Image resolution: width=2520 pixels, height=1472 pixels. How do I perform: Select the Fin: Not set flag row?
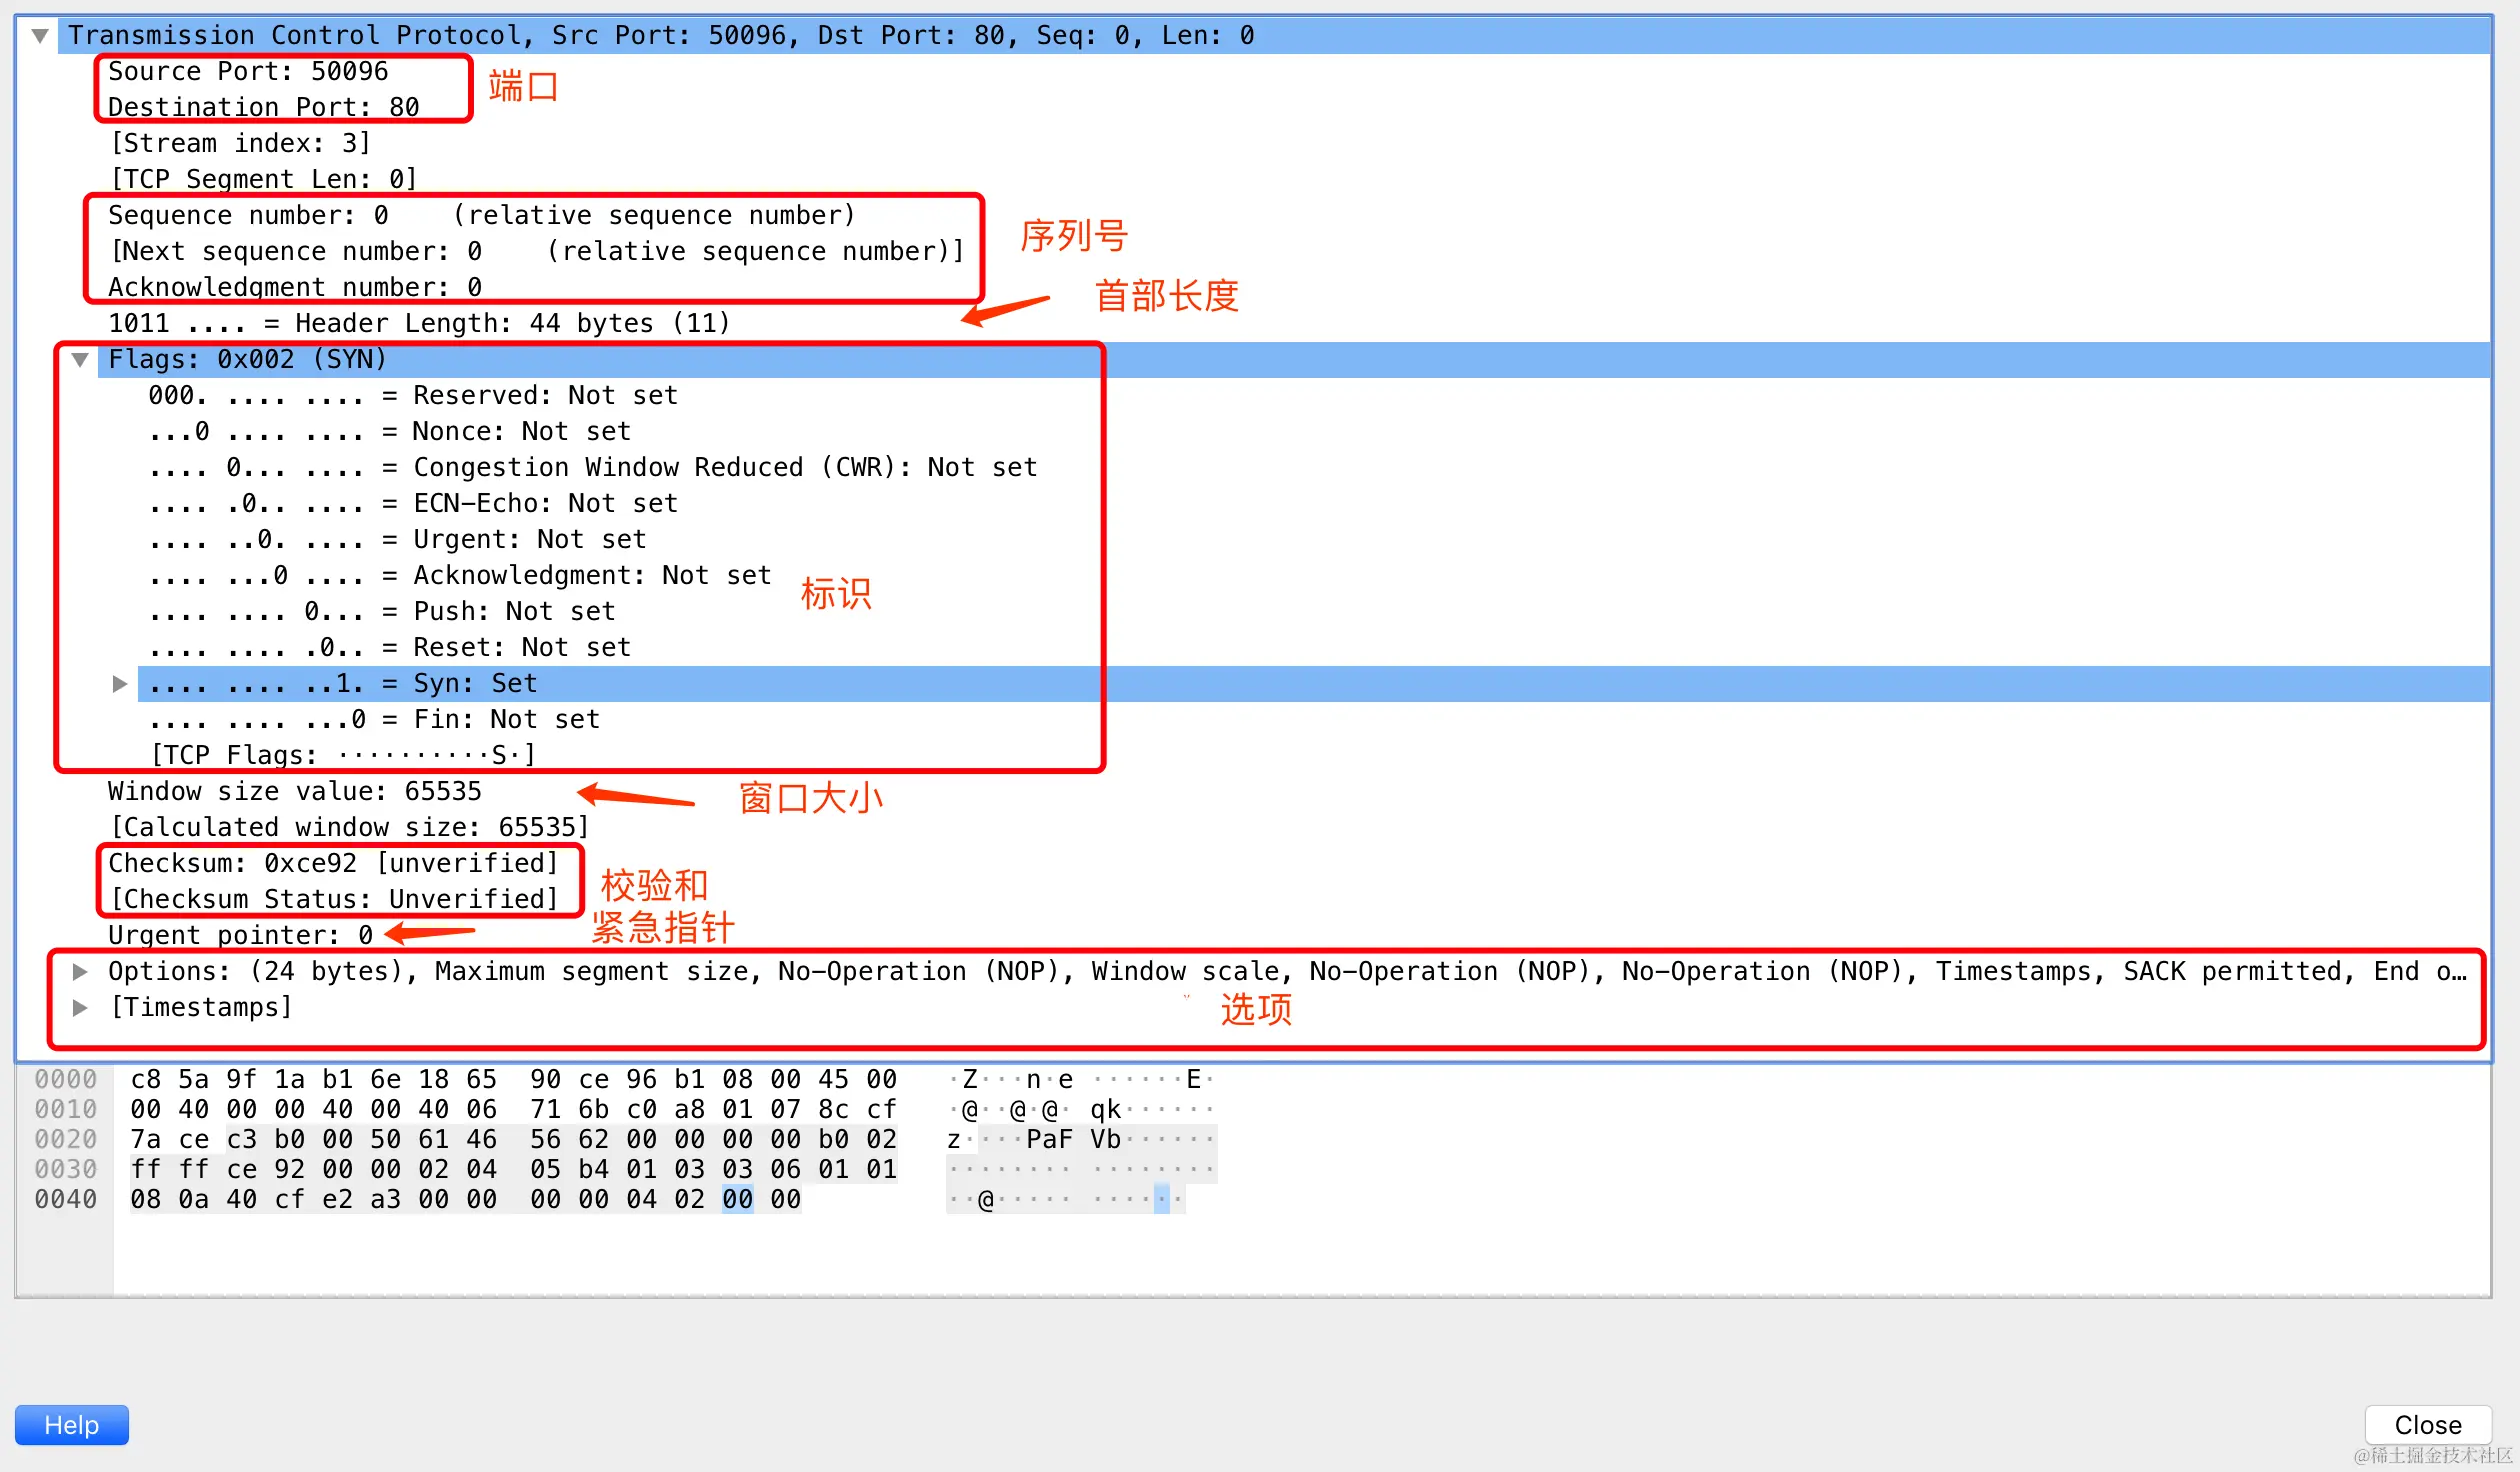click(x=375, y=720)
